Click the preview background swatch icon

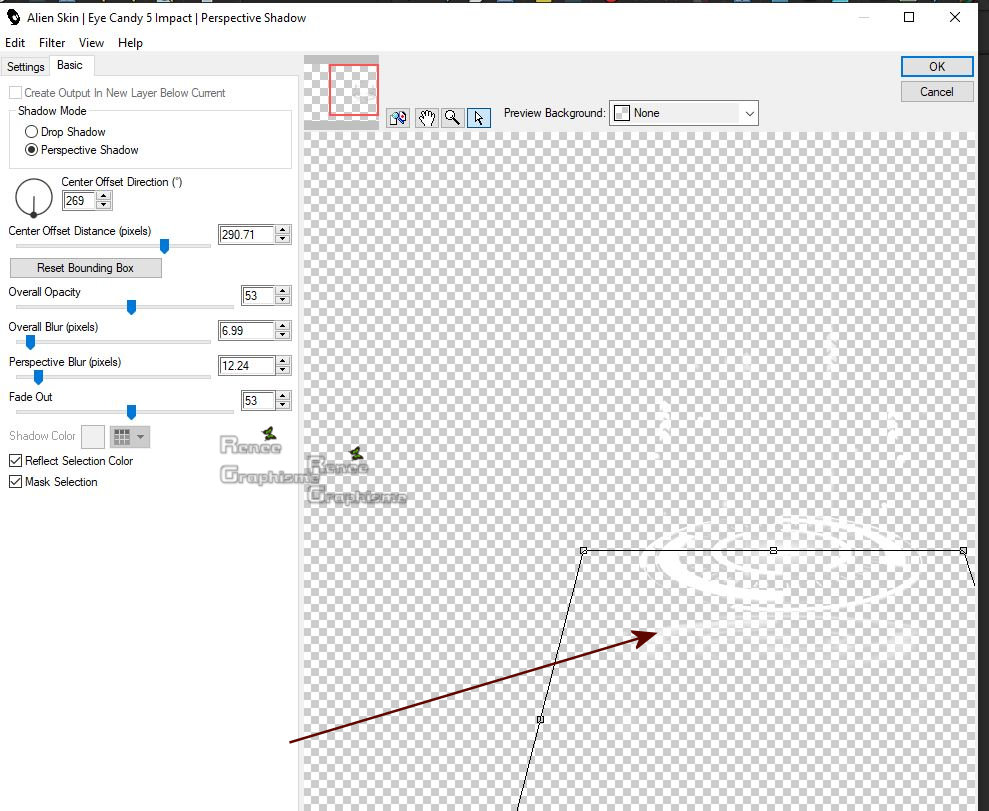pos(622,113)
